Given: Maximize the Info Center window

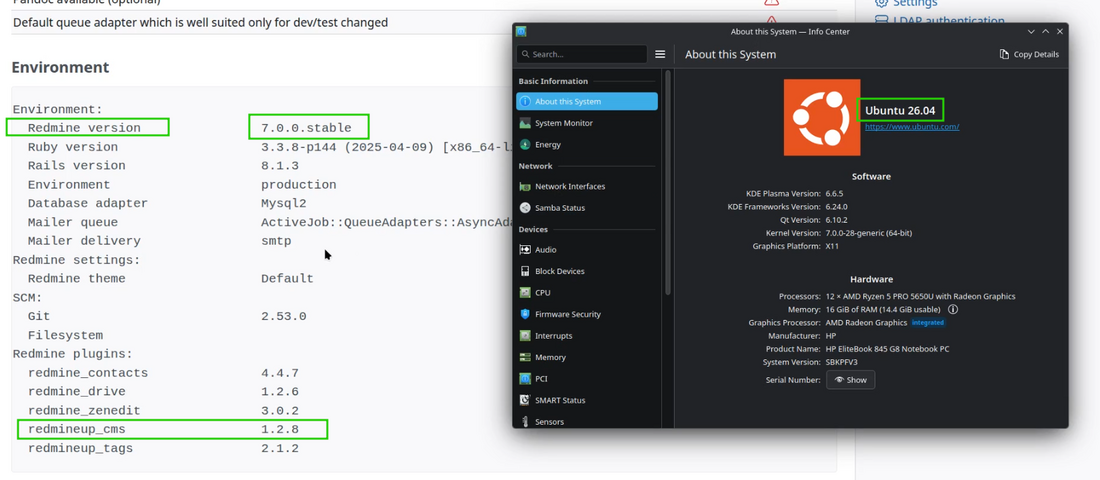Looking at the screenshot, I should pyautogui.click(x=1046, y=32).
